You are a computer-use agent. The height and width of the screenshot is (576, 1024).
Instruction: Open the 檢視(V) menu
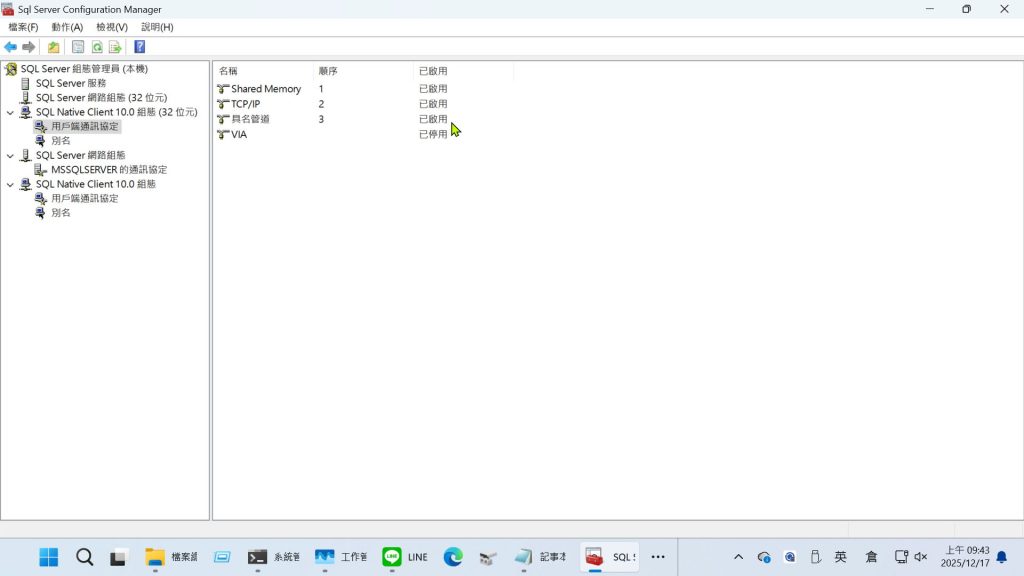pyautogui.click(x=112, y=27)
